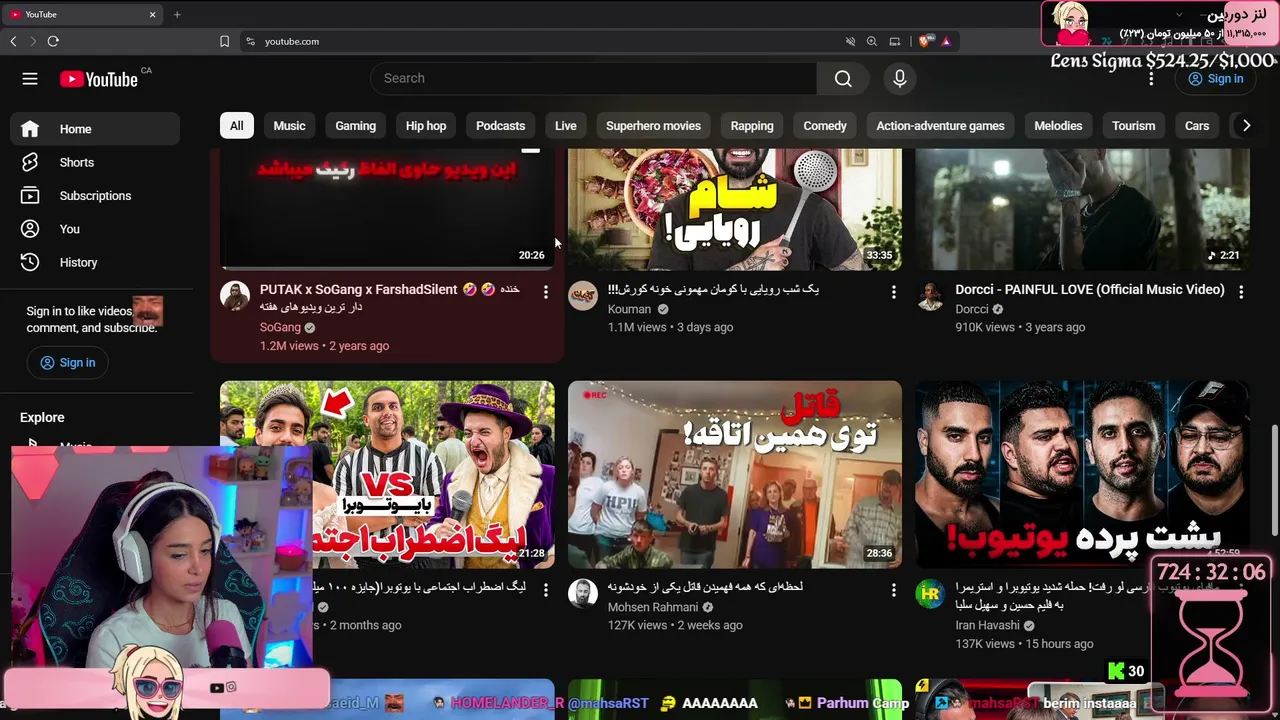Open History in the sidebar
The image size is (1280, 720).
click(95, 262)
